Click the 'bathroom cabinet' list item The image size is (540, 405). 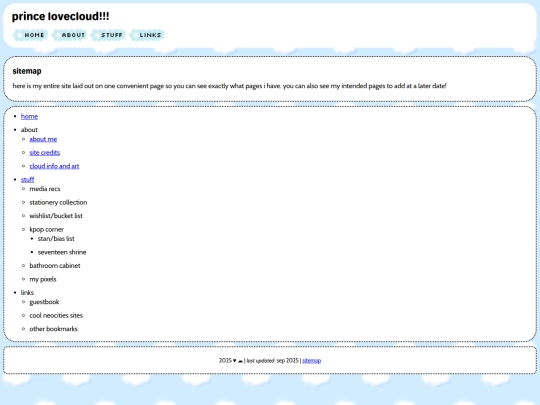55,266
